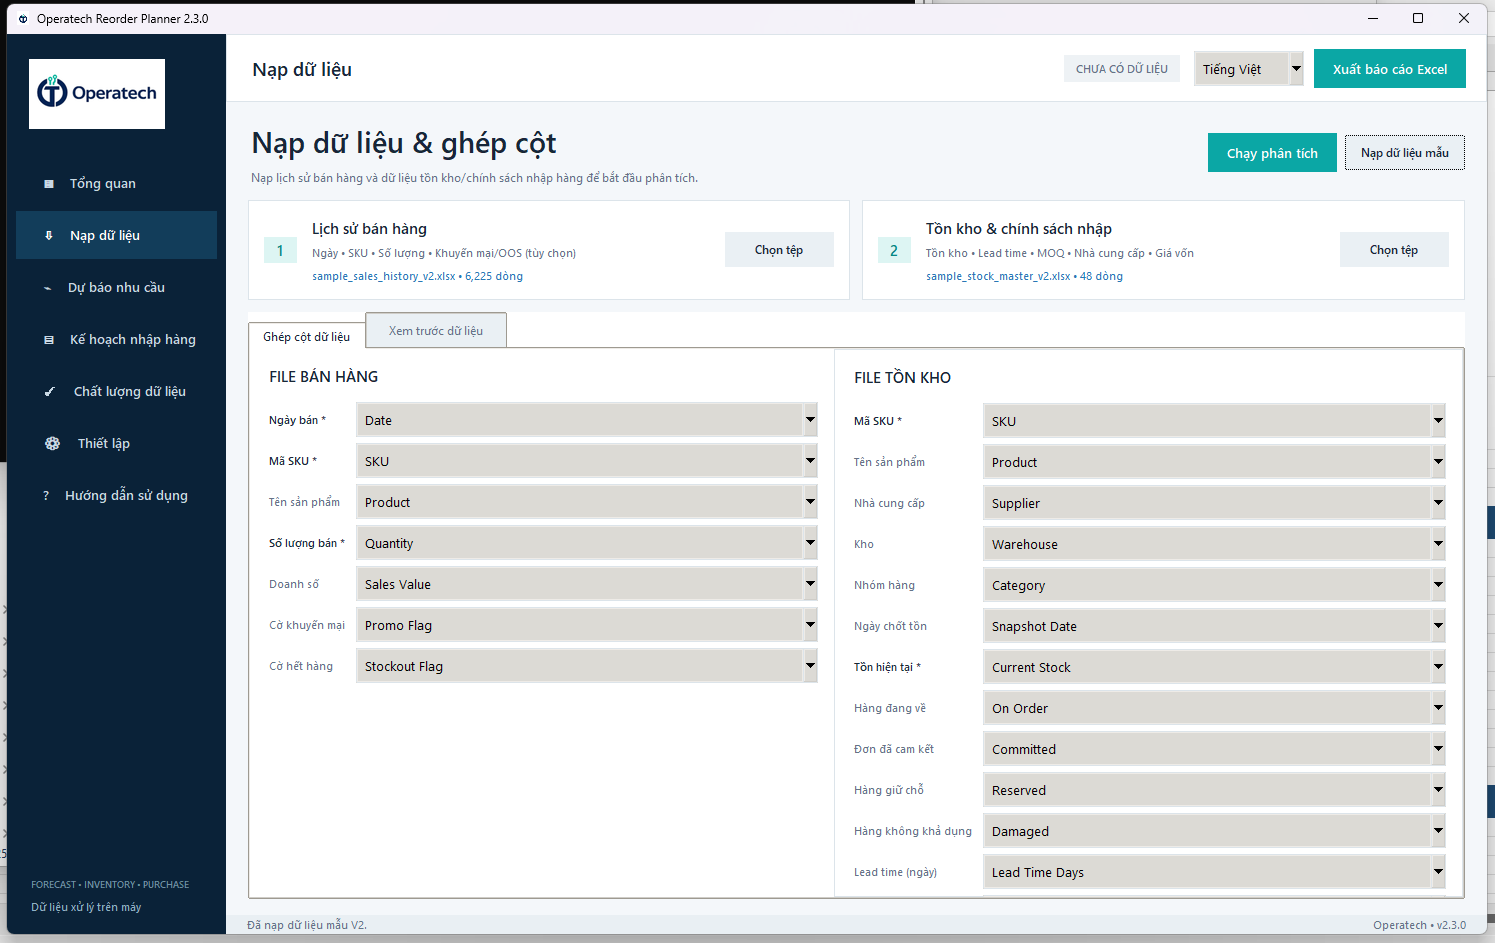Select the Ghép cột dữ liệu tab
1495x943 pixels.
click(307, 337)
